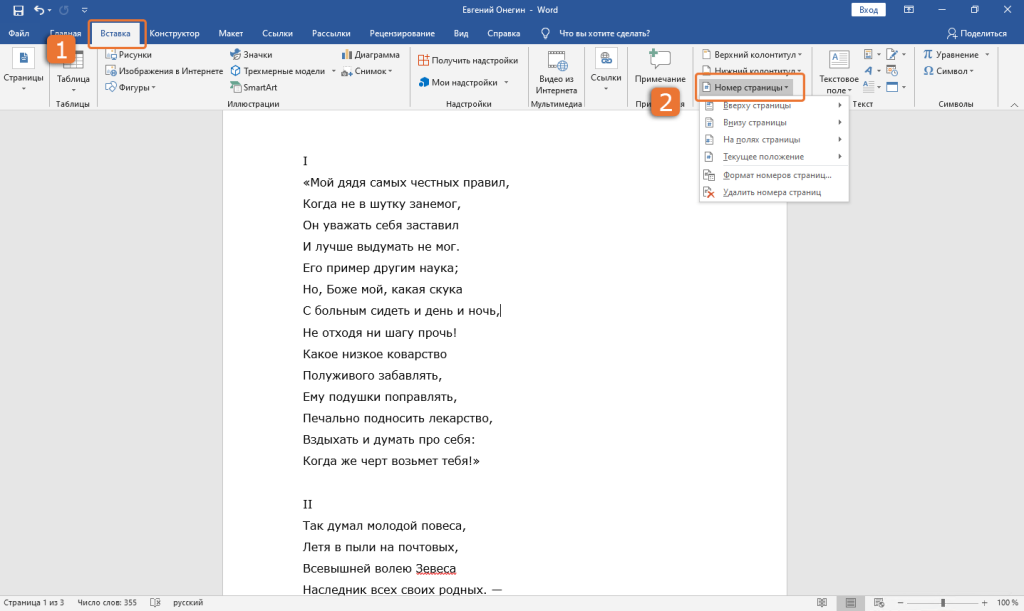Click 'Страница 1 из 3' in status bar
Image resolution: width=1024 pixels, height=611 pixels.
(x=34, y=603)
